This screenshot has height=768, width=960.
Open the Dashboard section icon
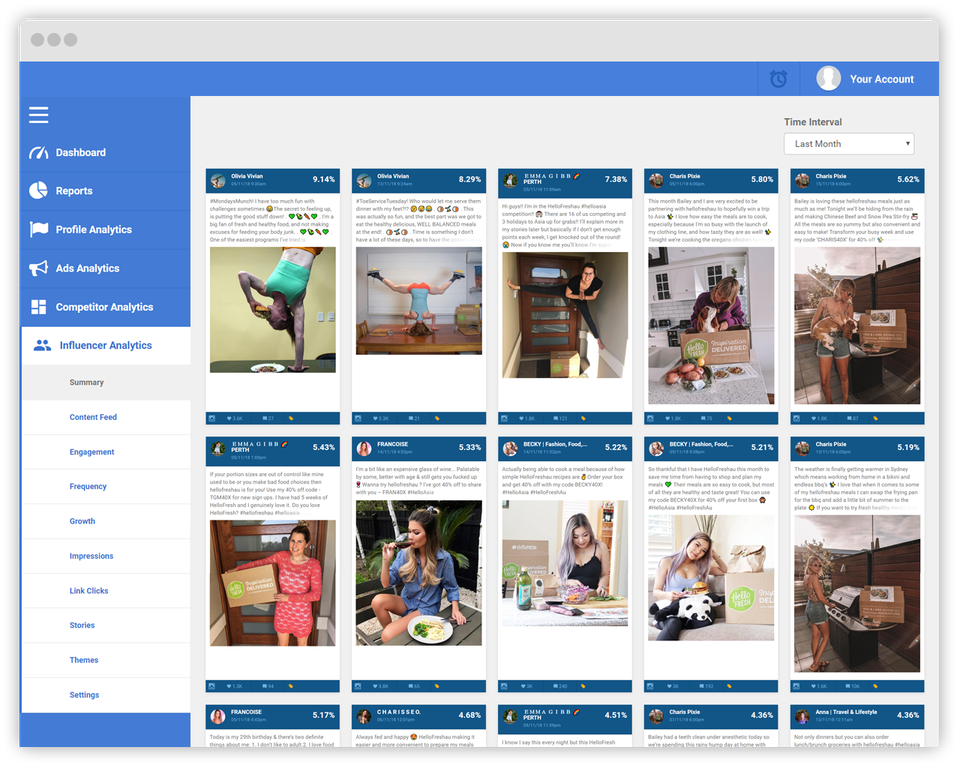(41, 152)
